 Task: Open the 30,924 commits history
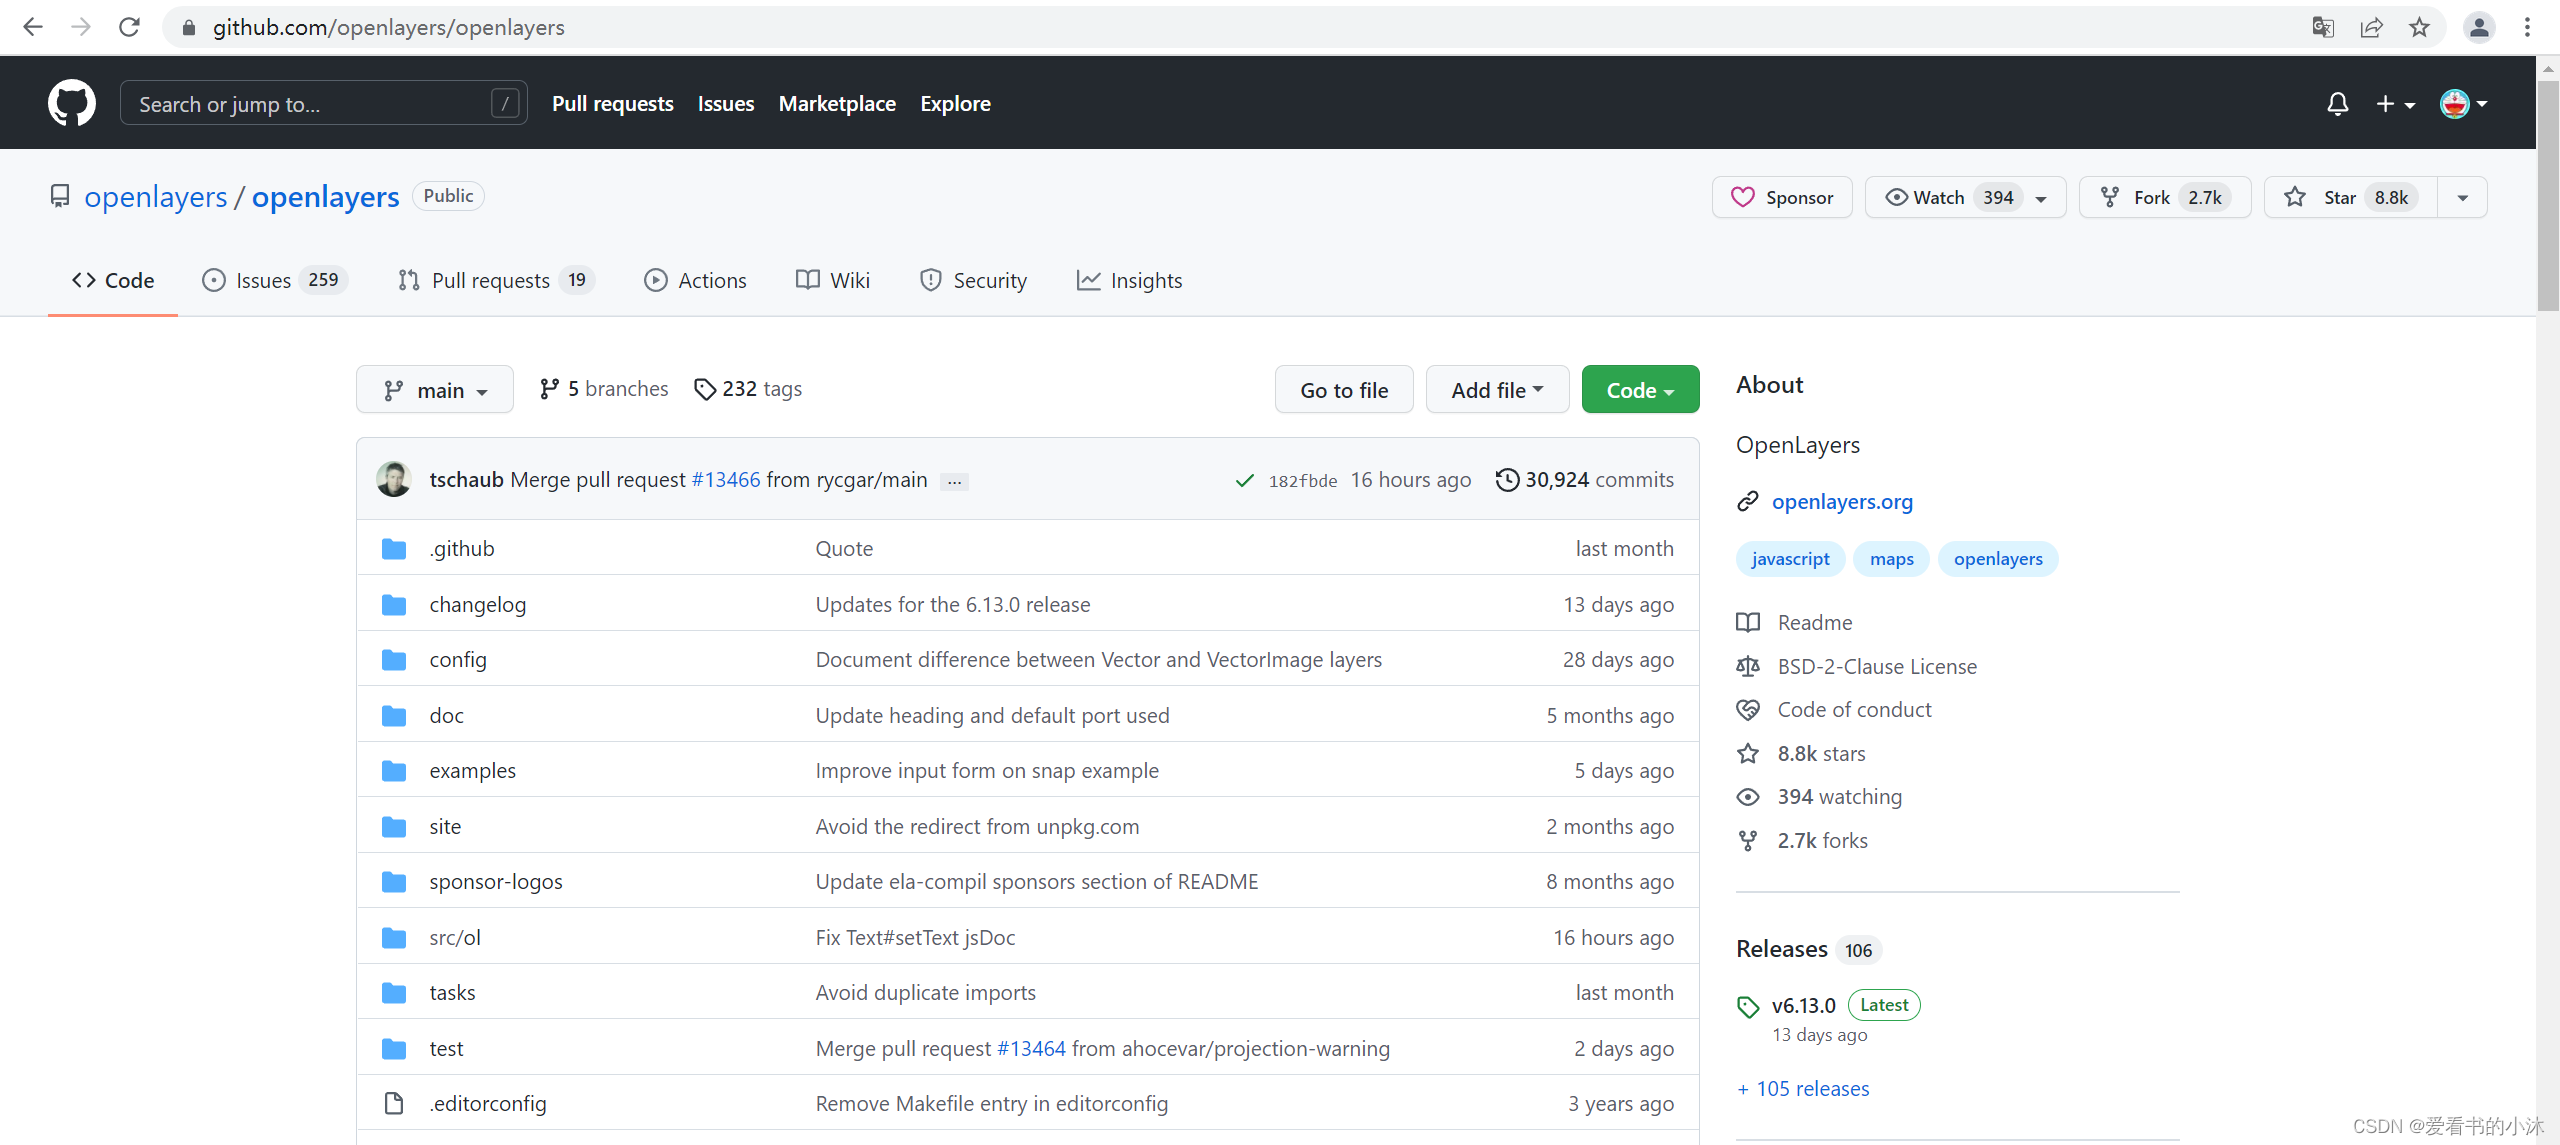coord(1584,480)
